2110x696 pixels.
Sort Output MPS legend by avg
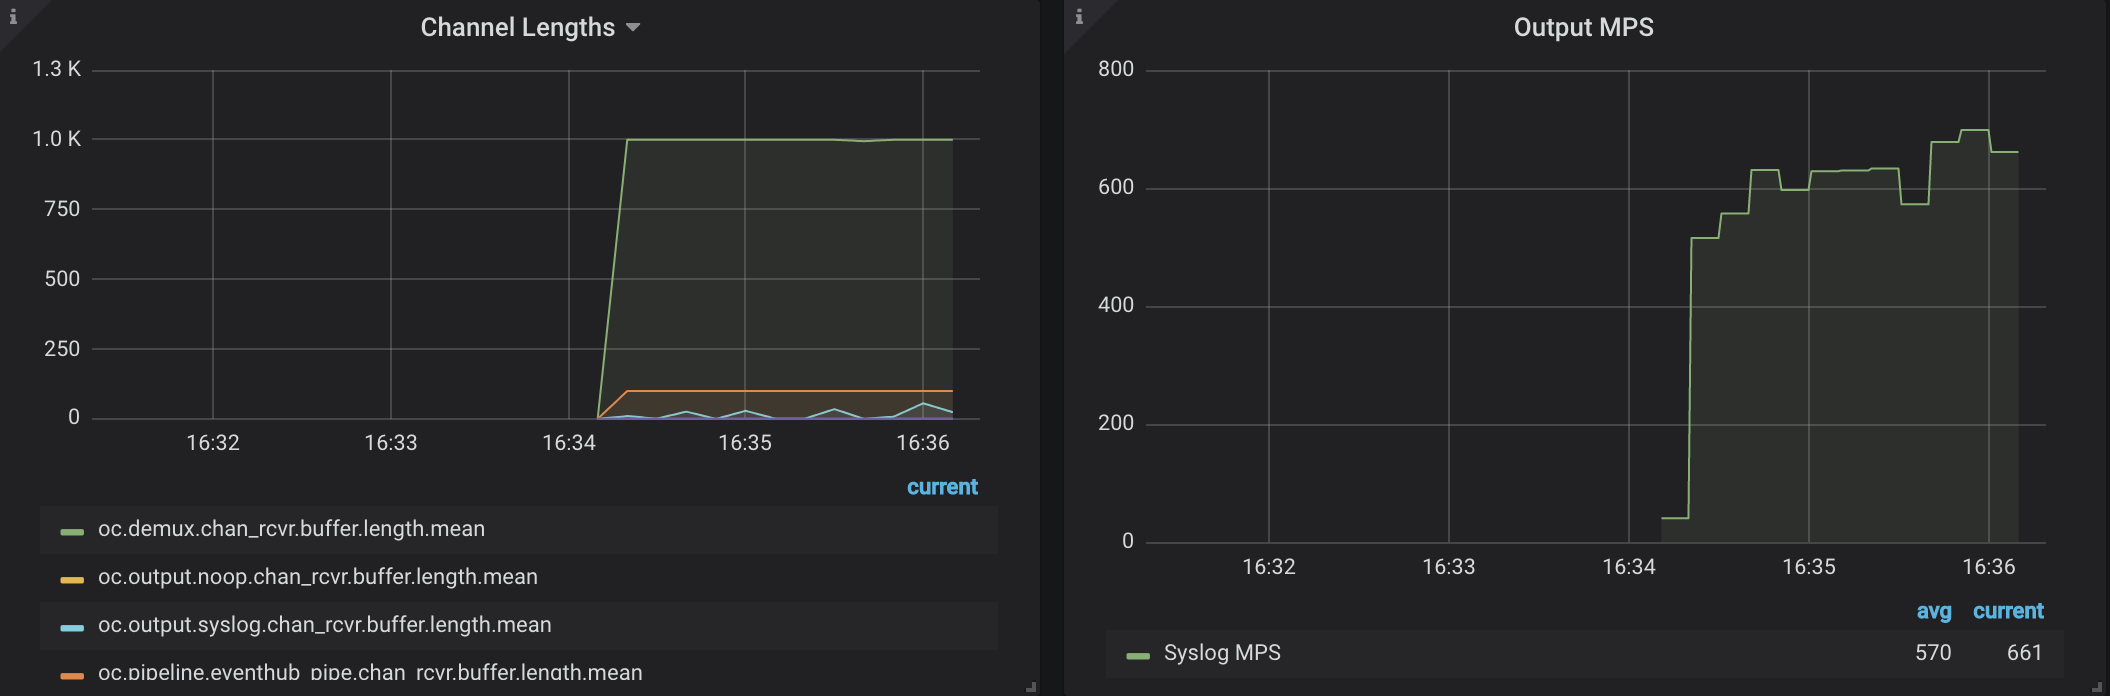1933,611
